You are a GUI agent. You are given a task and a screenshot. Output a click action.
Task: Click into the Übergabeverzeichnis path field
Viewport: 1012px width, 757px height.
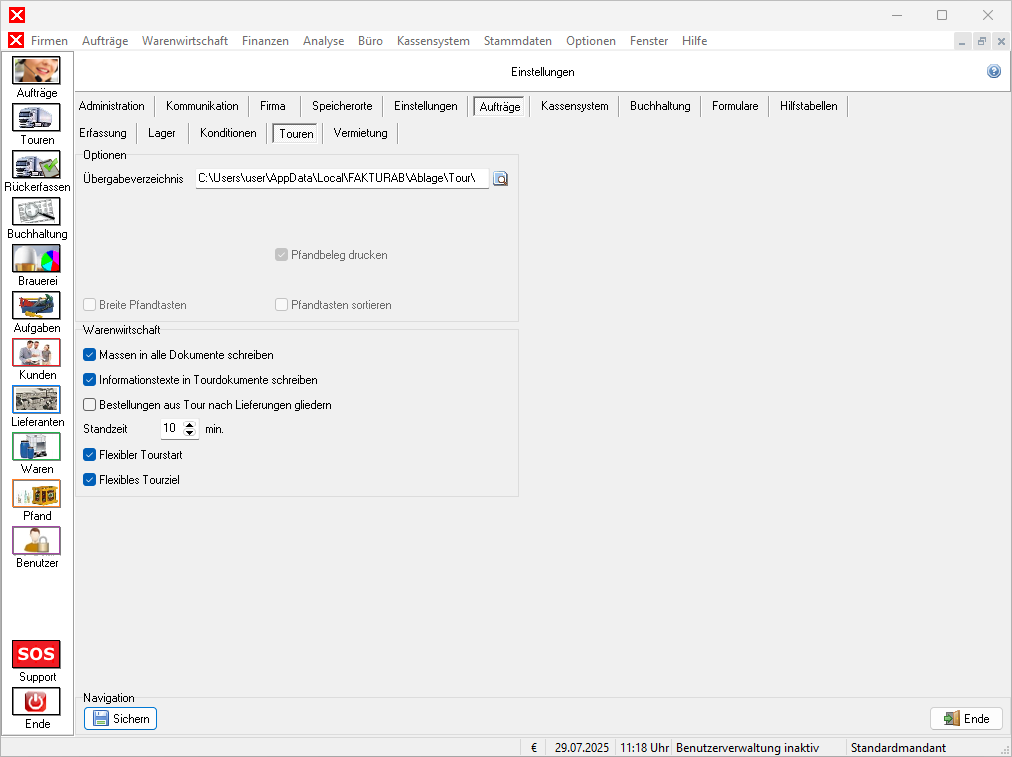point(340,179)
